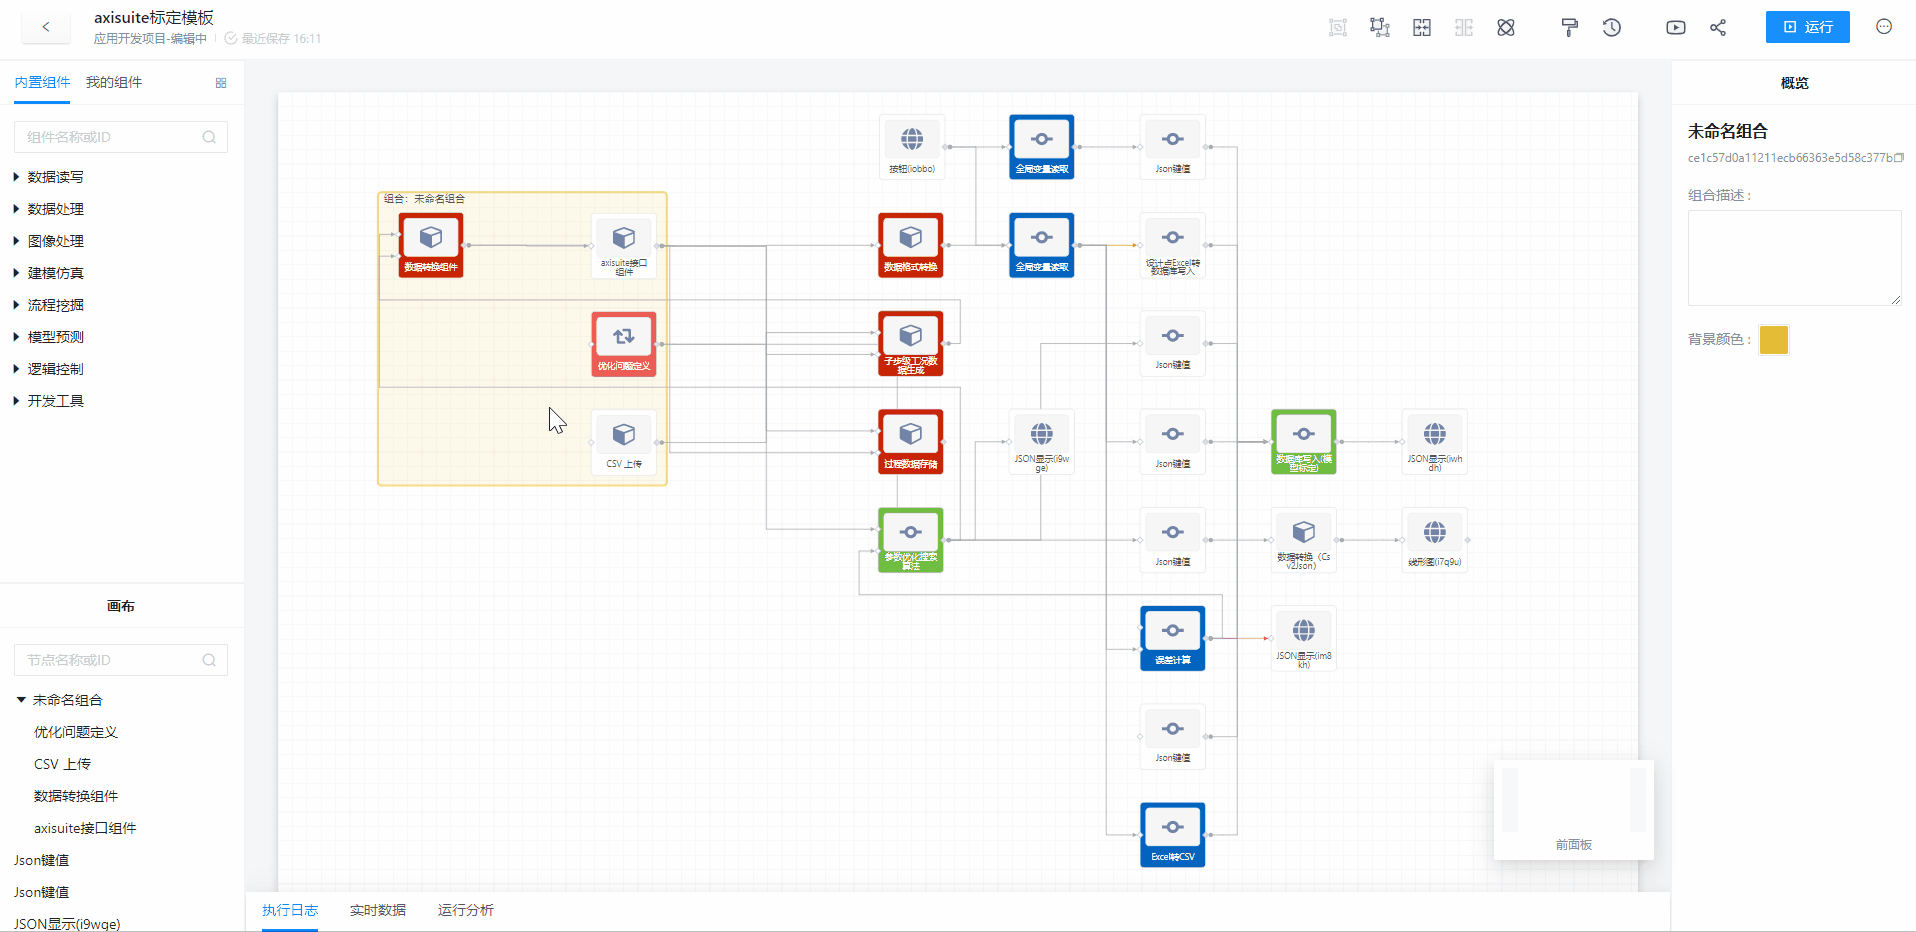Open the 实时数据 tab
The image size is (1916, 932).
[378, 910]
